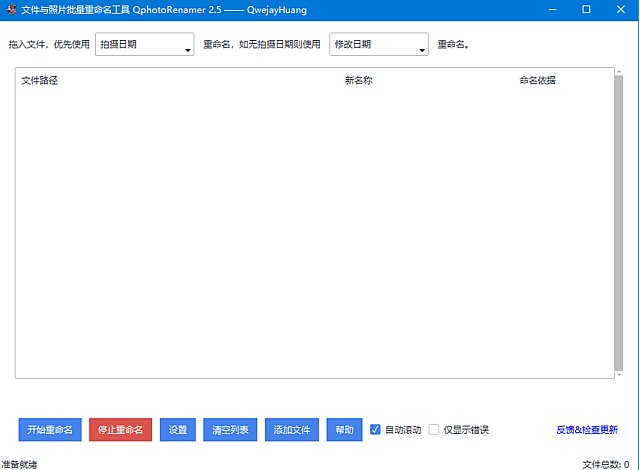Click the 文件路径 column header
640x470 pixels.
coord(40,80)
